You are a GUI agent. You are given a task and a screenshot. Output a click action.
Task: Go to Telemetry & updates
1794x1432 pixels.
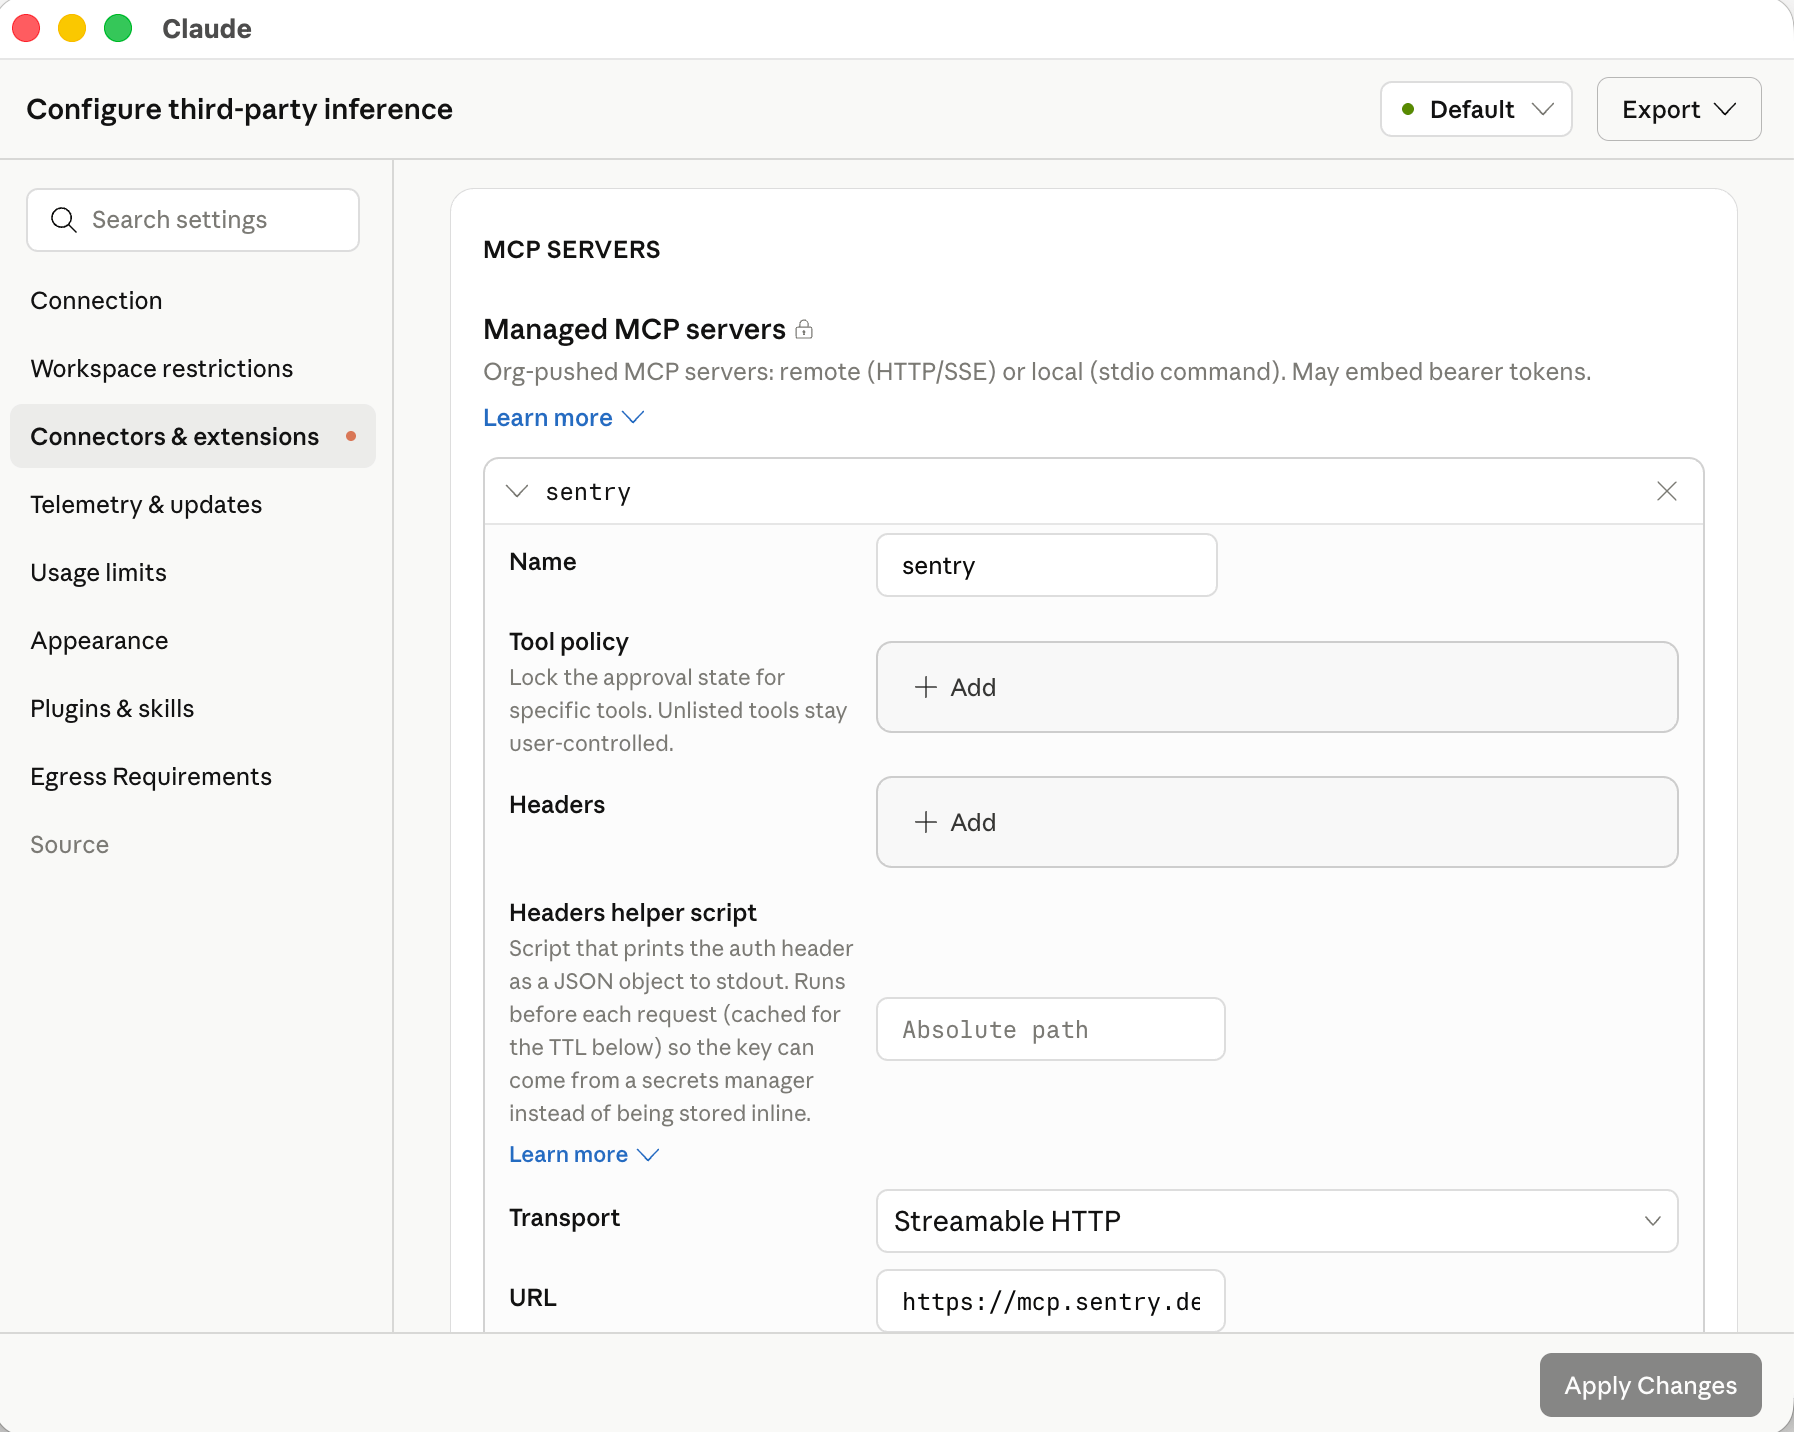point(146,505)
